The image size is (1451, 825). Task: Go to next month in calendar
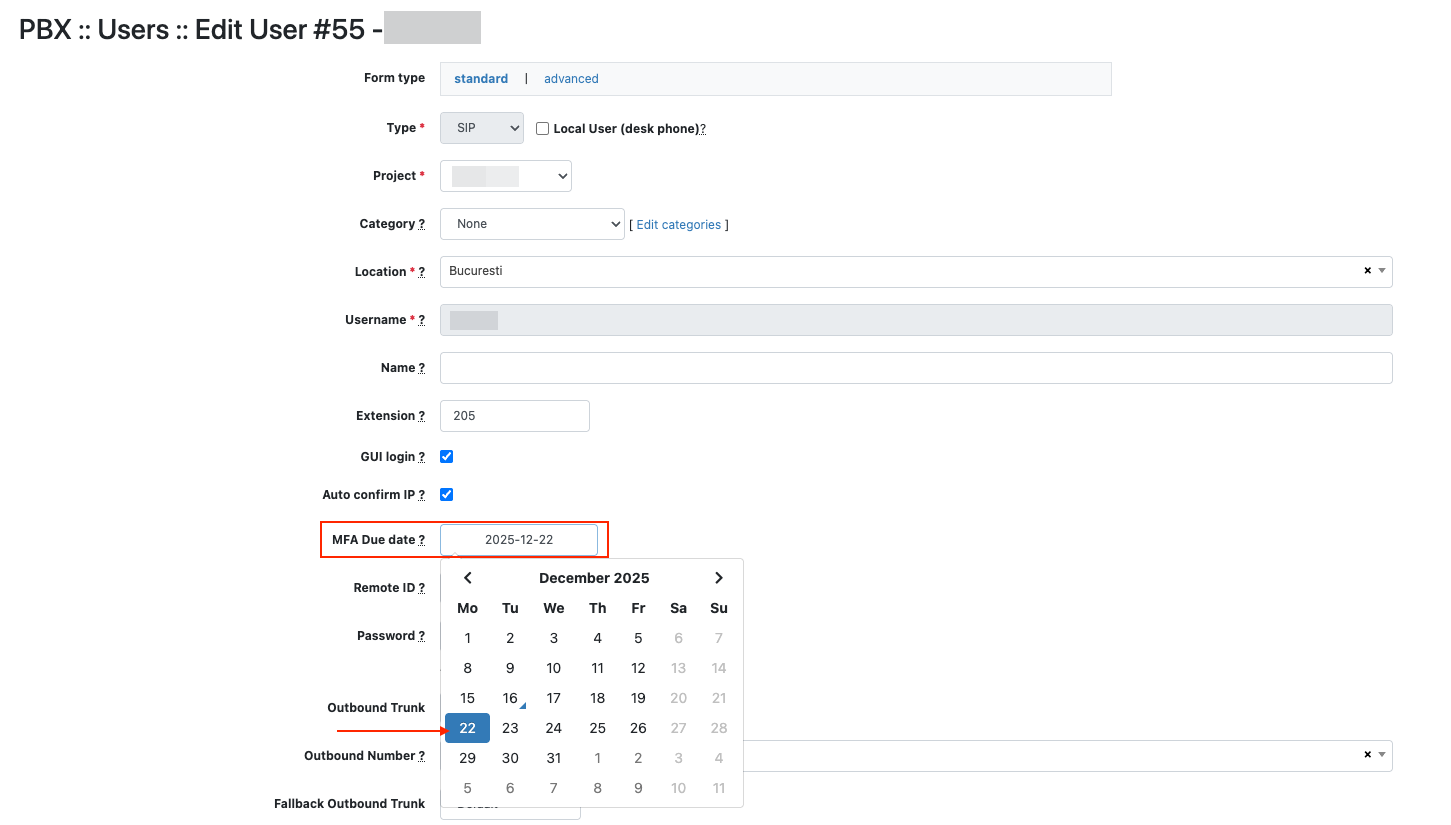click(x=718, y=578)
